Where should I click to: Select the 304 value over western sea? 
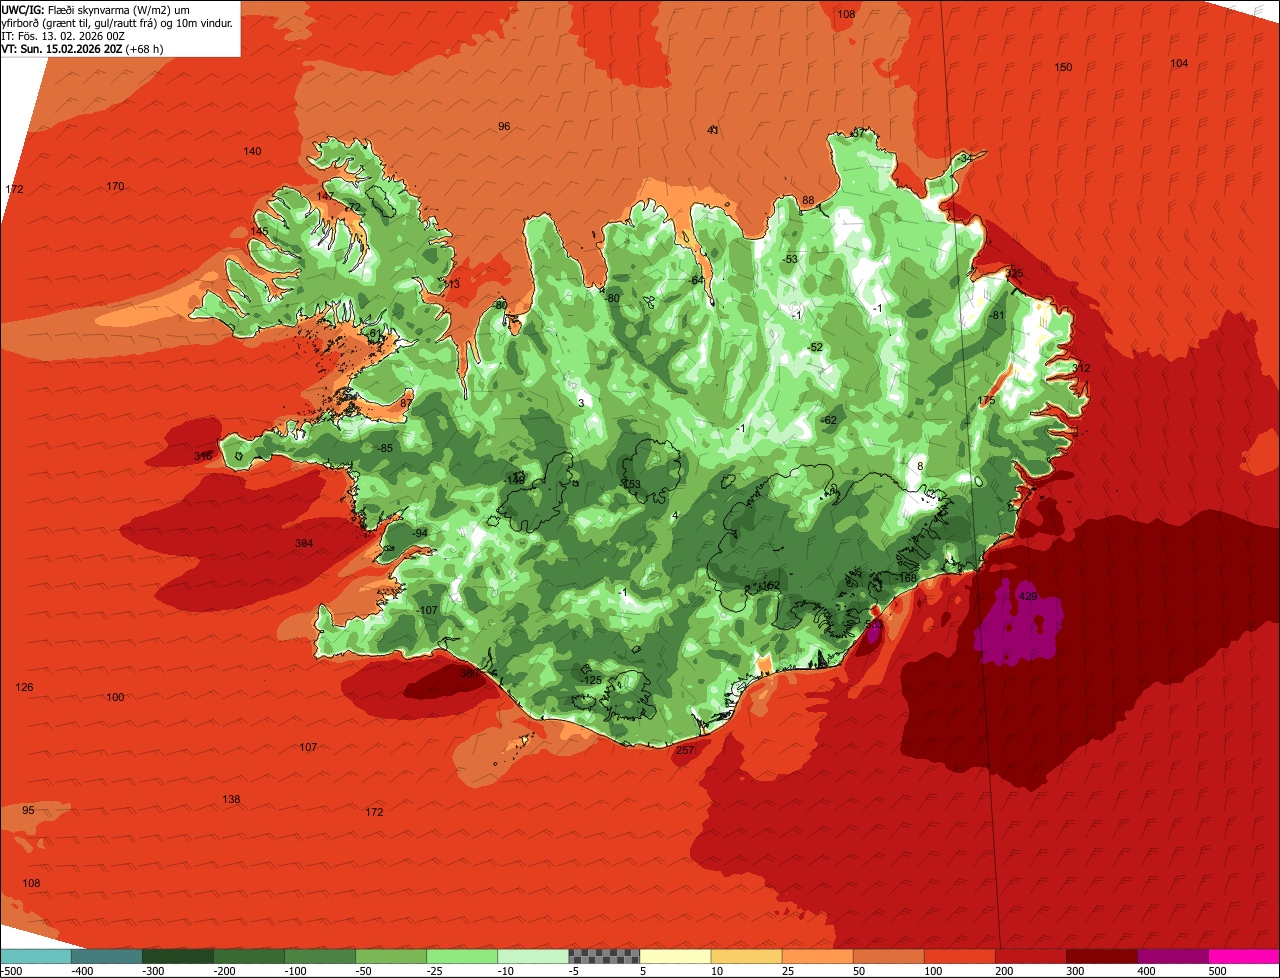(x=304, y=543)
